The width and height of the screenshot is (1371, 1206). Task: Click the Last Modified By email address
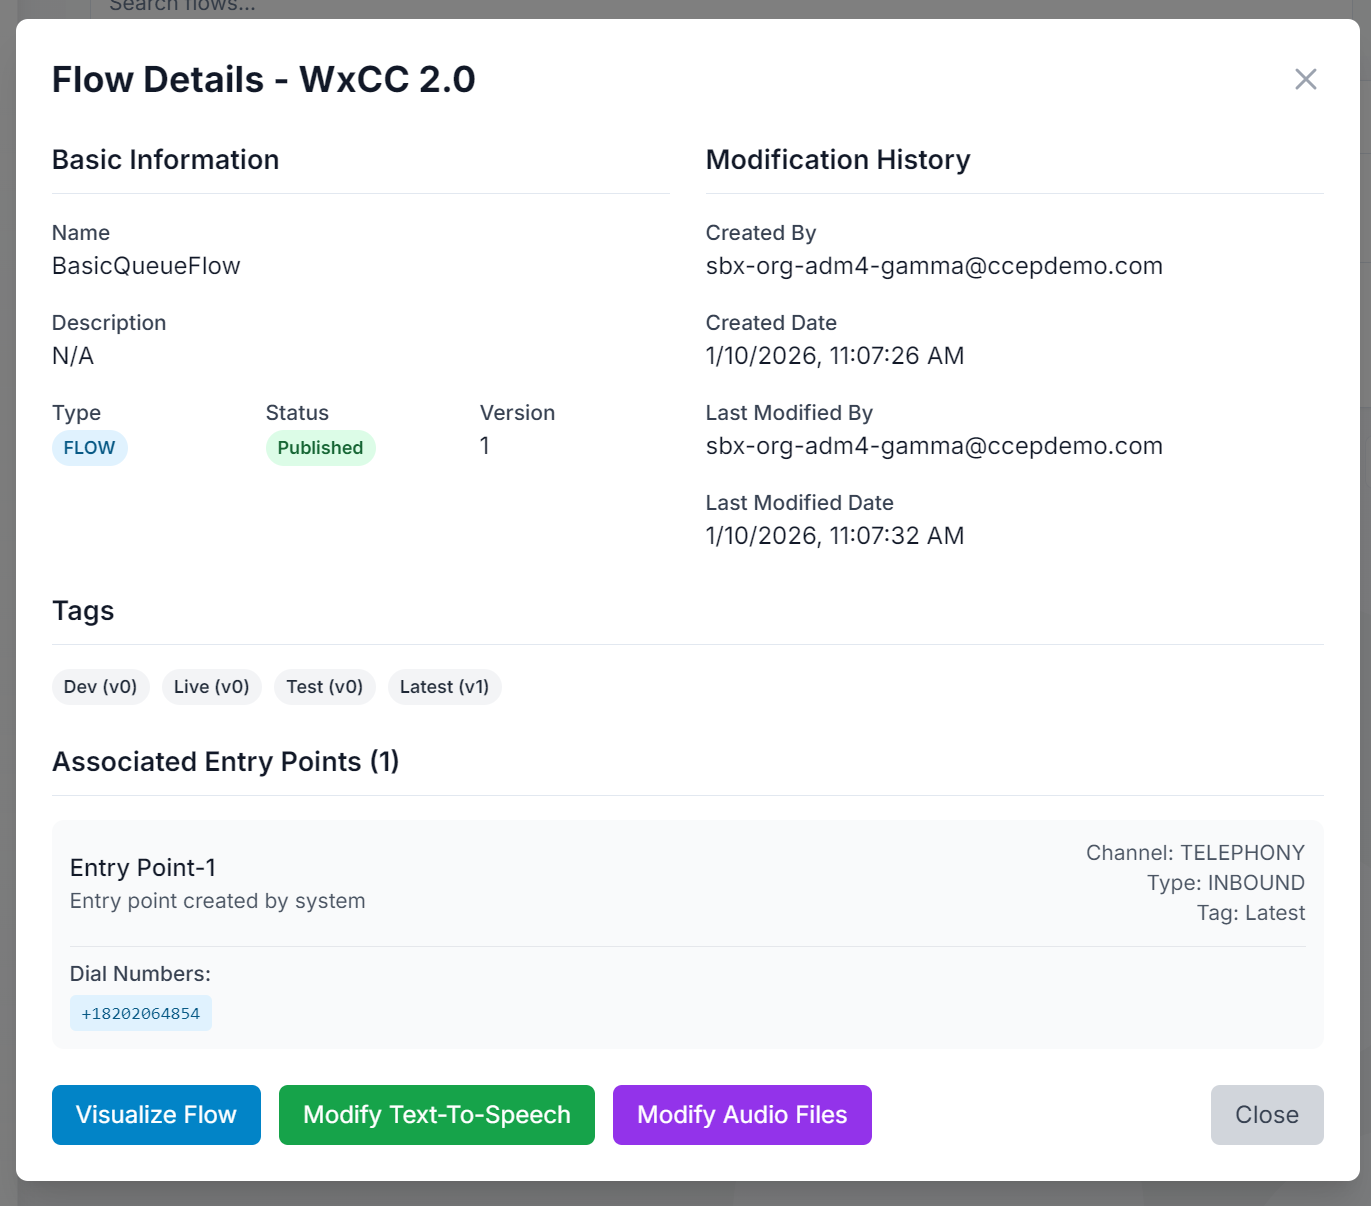[934, 446]
